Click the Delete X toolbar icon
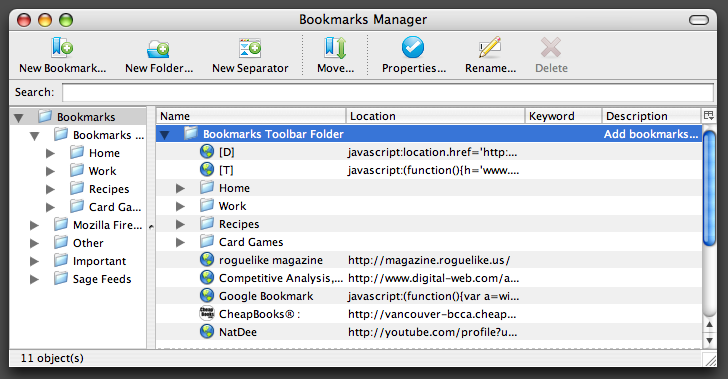 coord(551,47)
